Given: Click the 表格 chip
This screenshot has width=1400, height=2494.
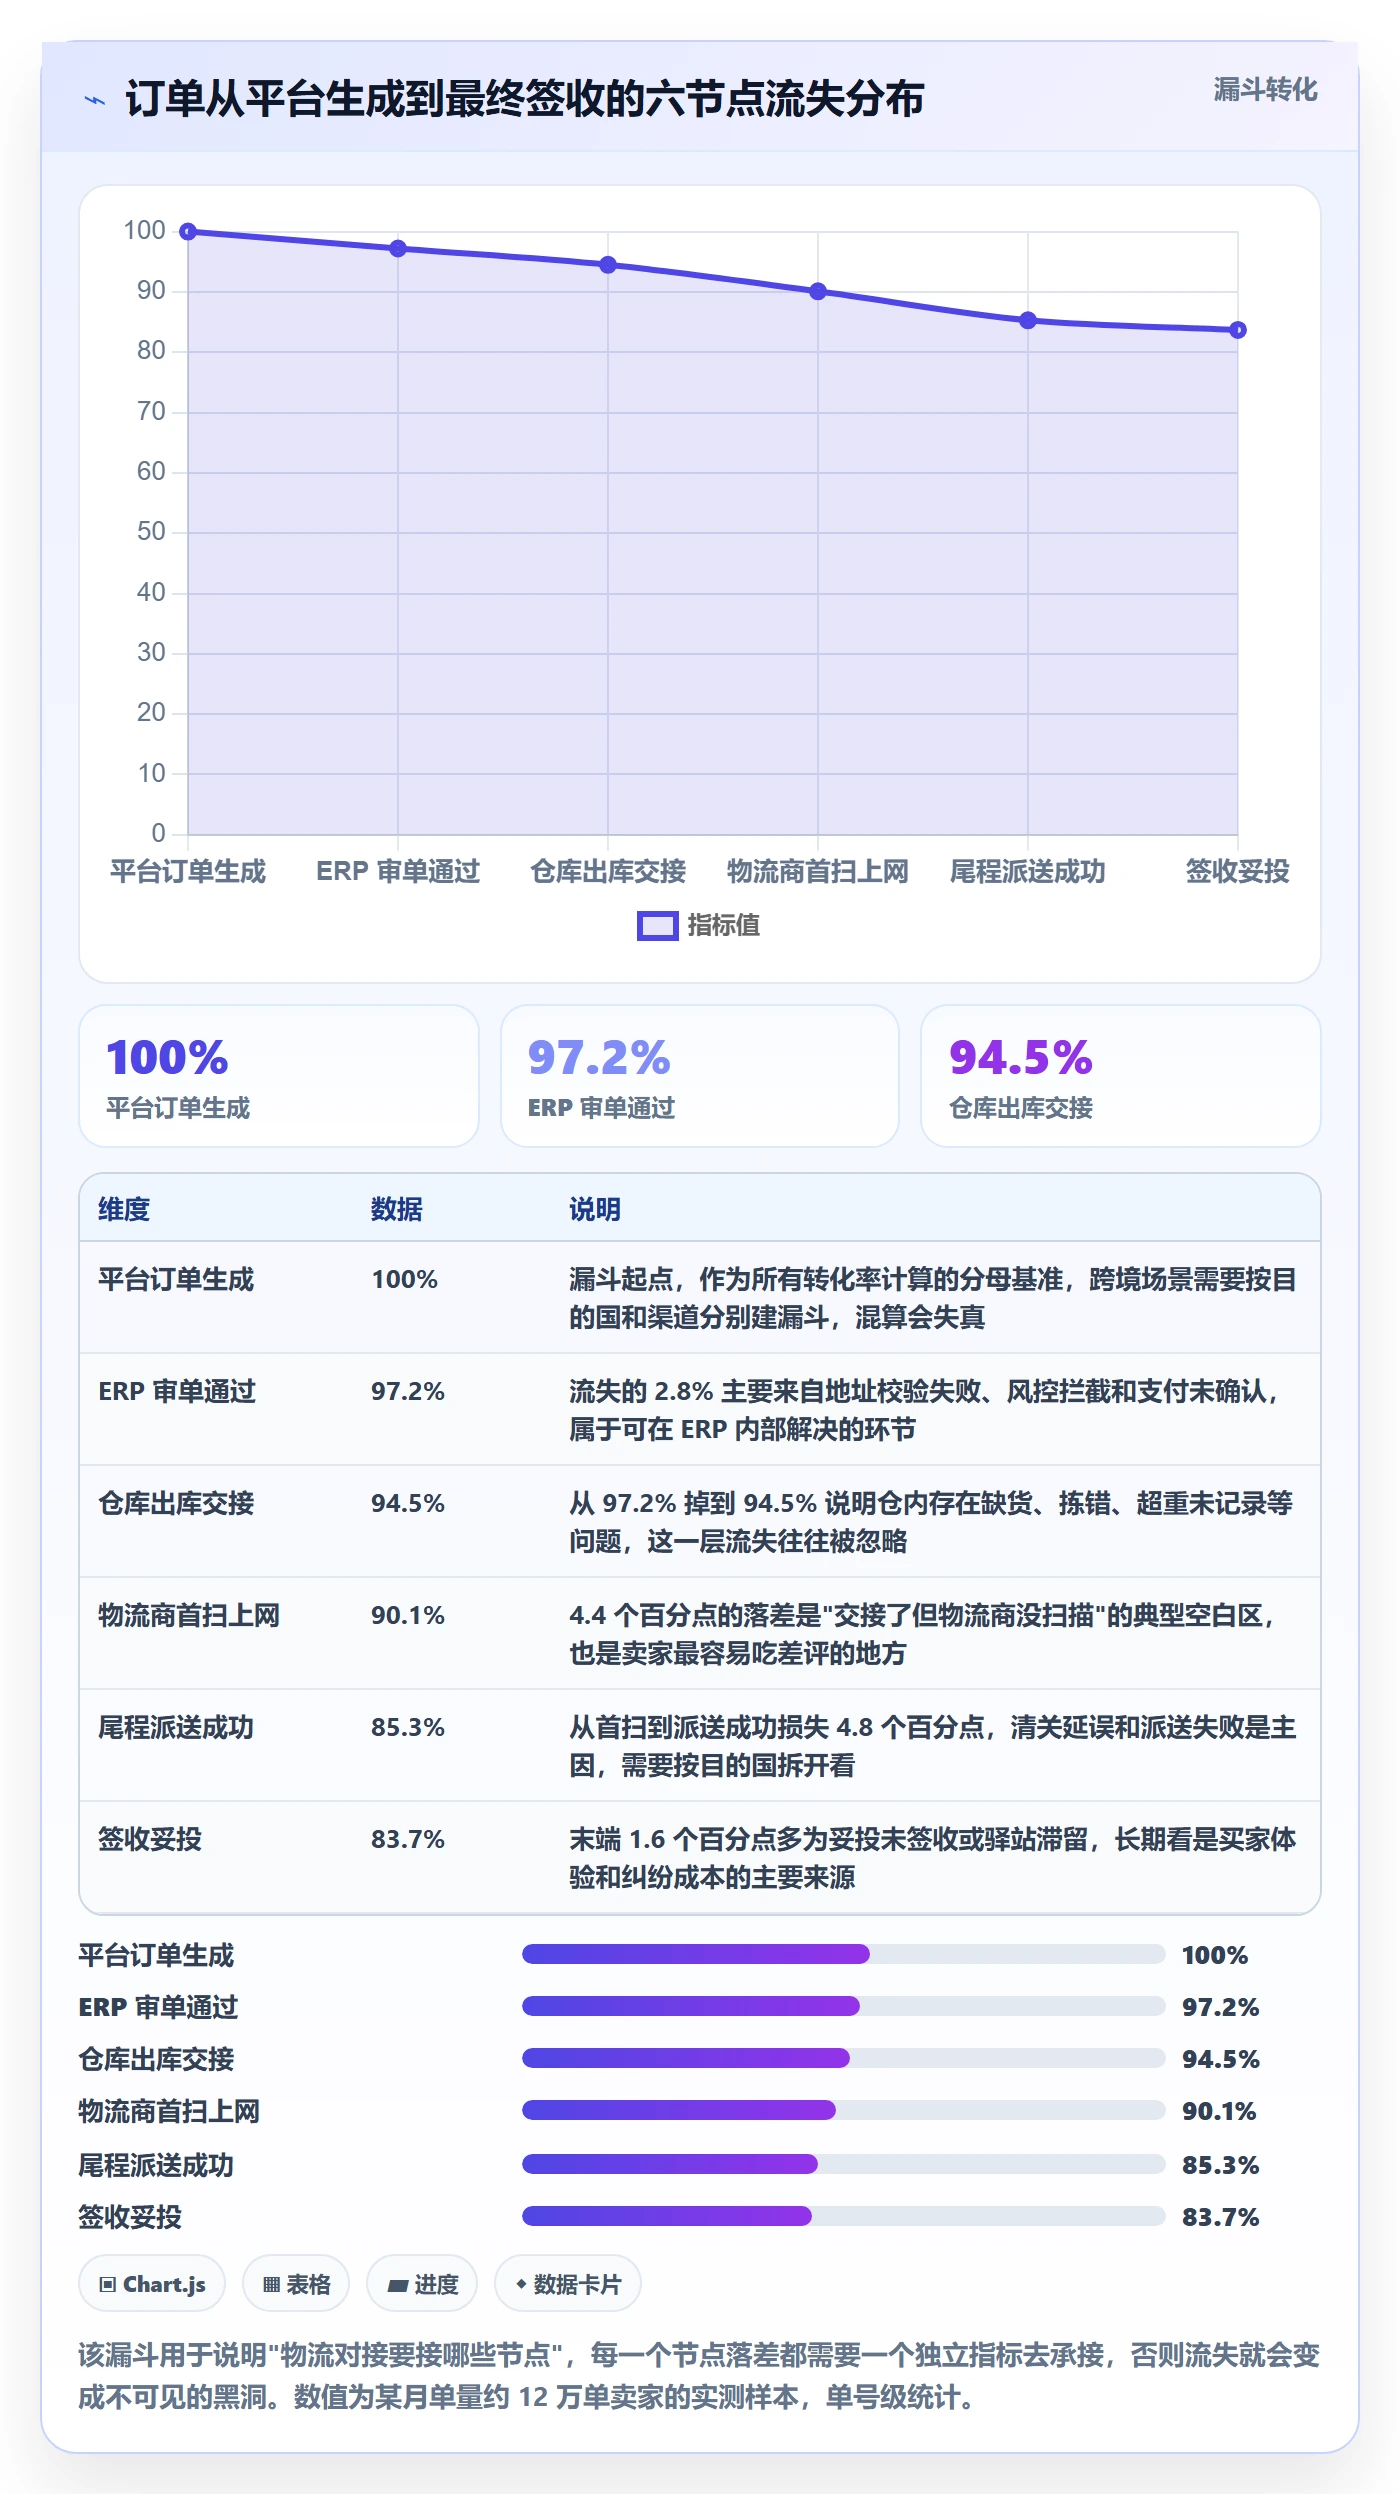Looking at the screenshot, I should [296, 2284].
